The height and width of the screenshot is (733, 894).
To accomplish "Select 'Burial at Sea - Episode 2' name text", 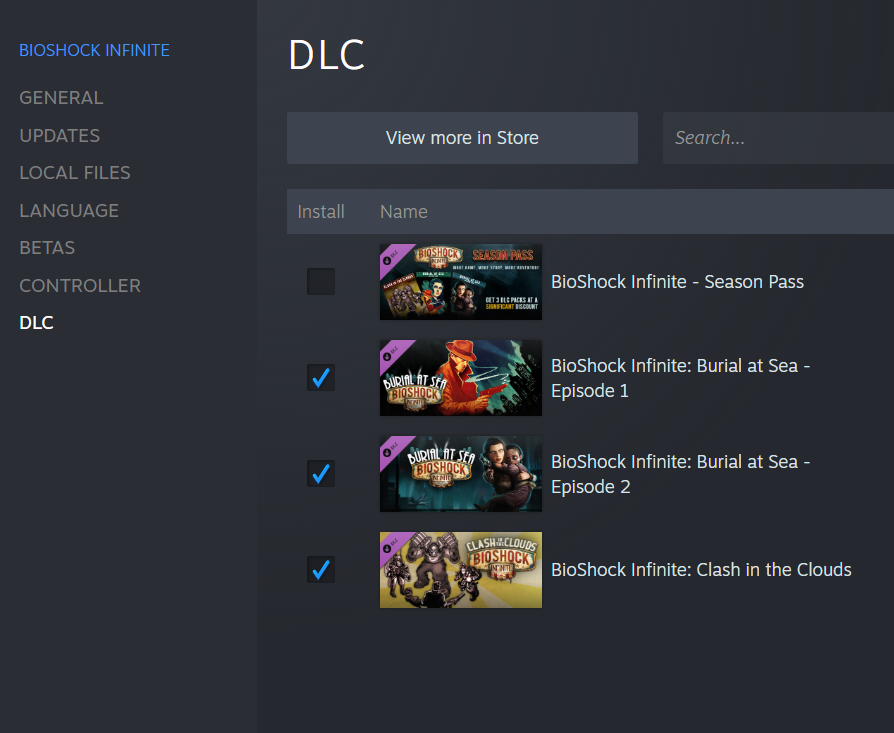I will pos(680,474).
